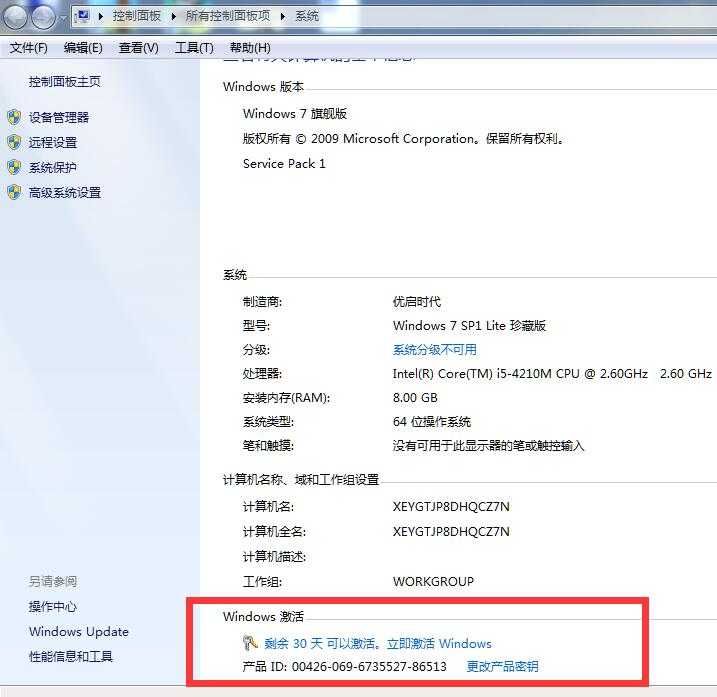Click shield icon beside 设备管理器
This screenshot has height=697, width=717.
14,118
